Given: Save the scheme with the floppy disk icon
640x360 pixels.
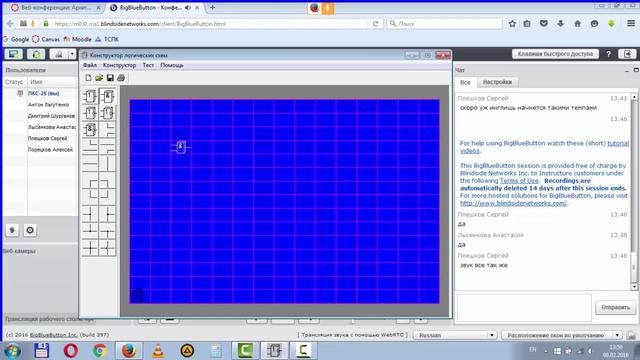Looking at the screenshot, I should 110,78.
